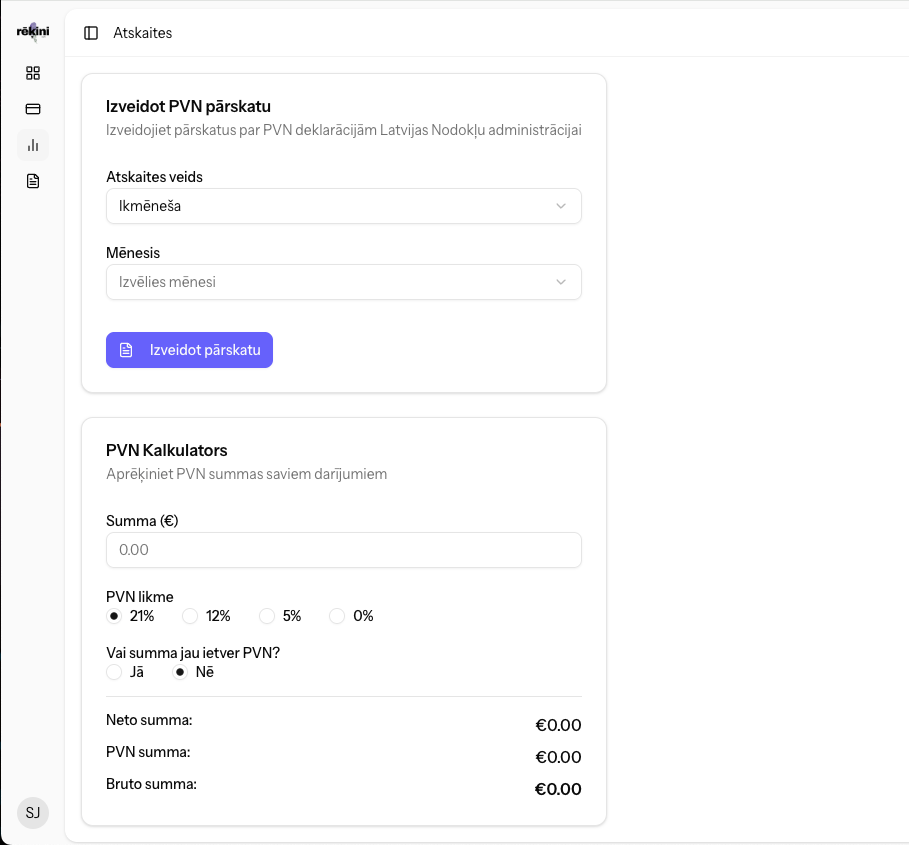
Task: Select the 12% PVN rate
Action: click(190, 616)
